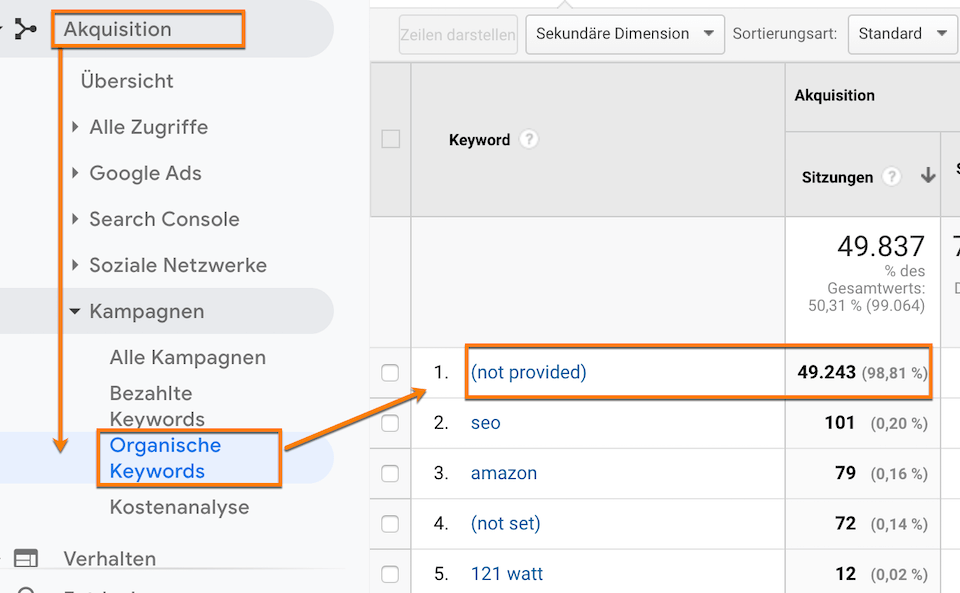Open the Keyword column help icon
The image size is (960, 593).
click(x=529, y=140)
